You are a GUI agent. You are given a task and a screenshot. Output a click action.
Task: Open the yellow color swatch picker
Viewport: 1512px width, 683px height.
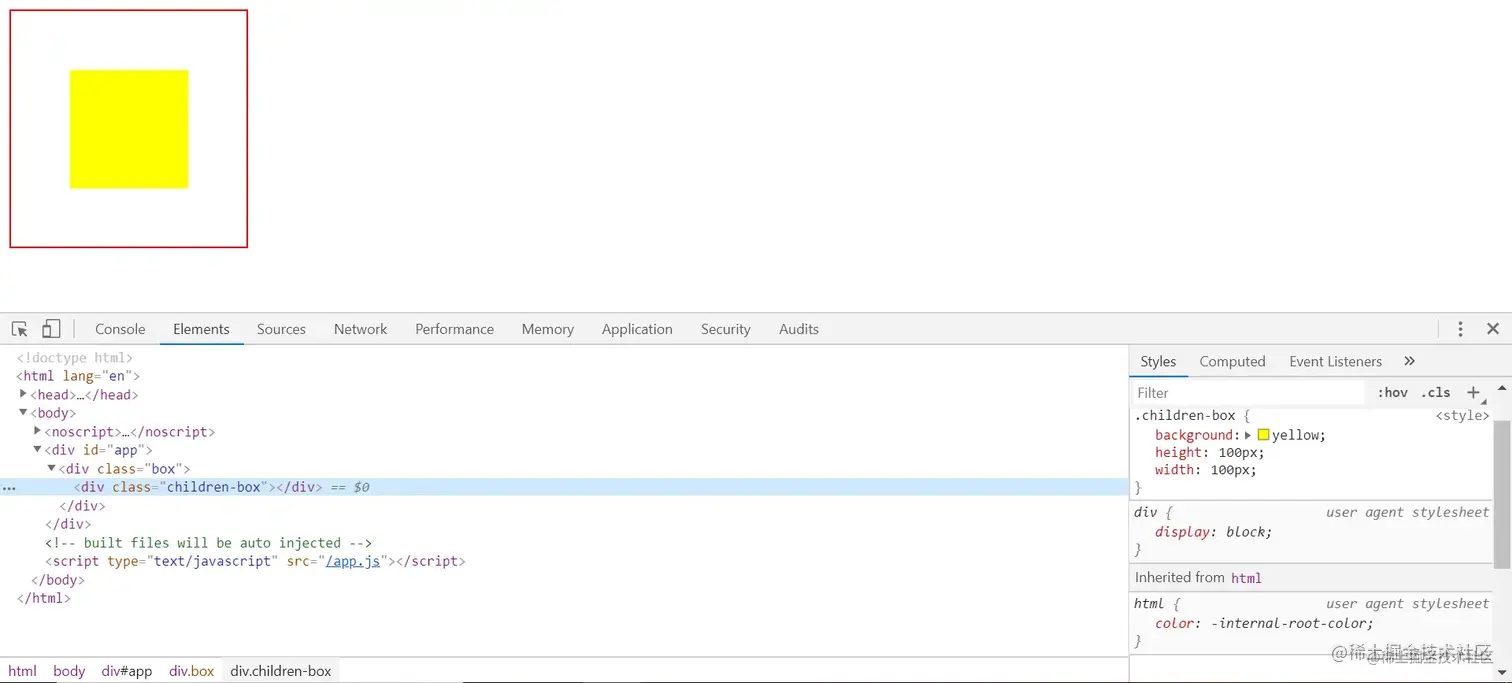[x=1263, y=435]
